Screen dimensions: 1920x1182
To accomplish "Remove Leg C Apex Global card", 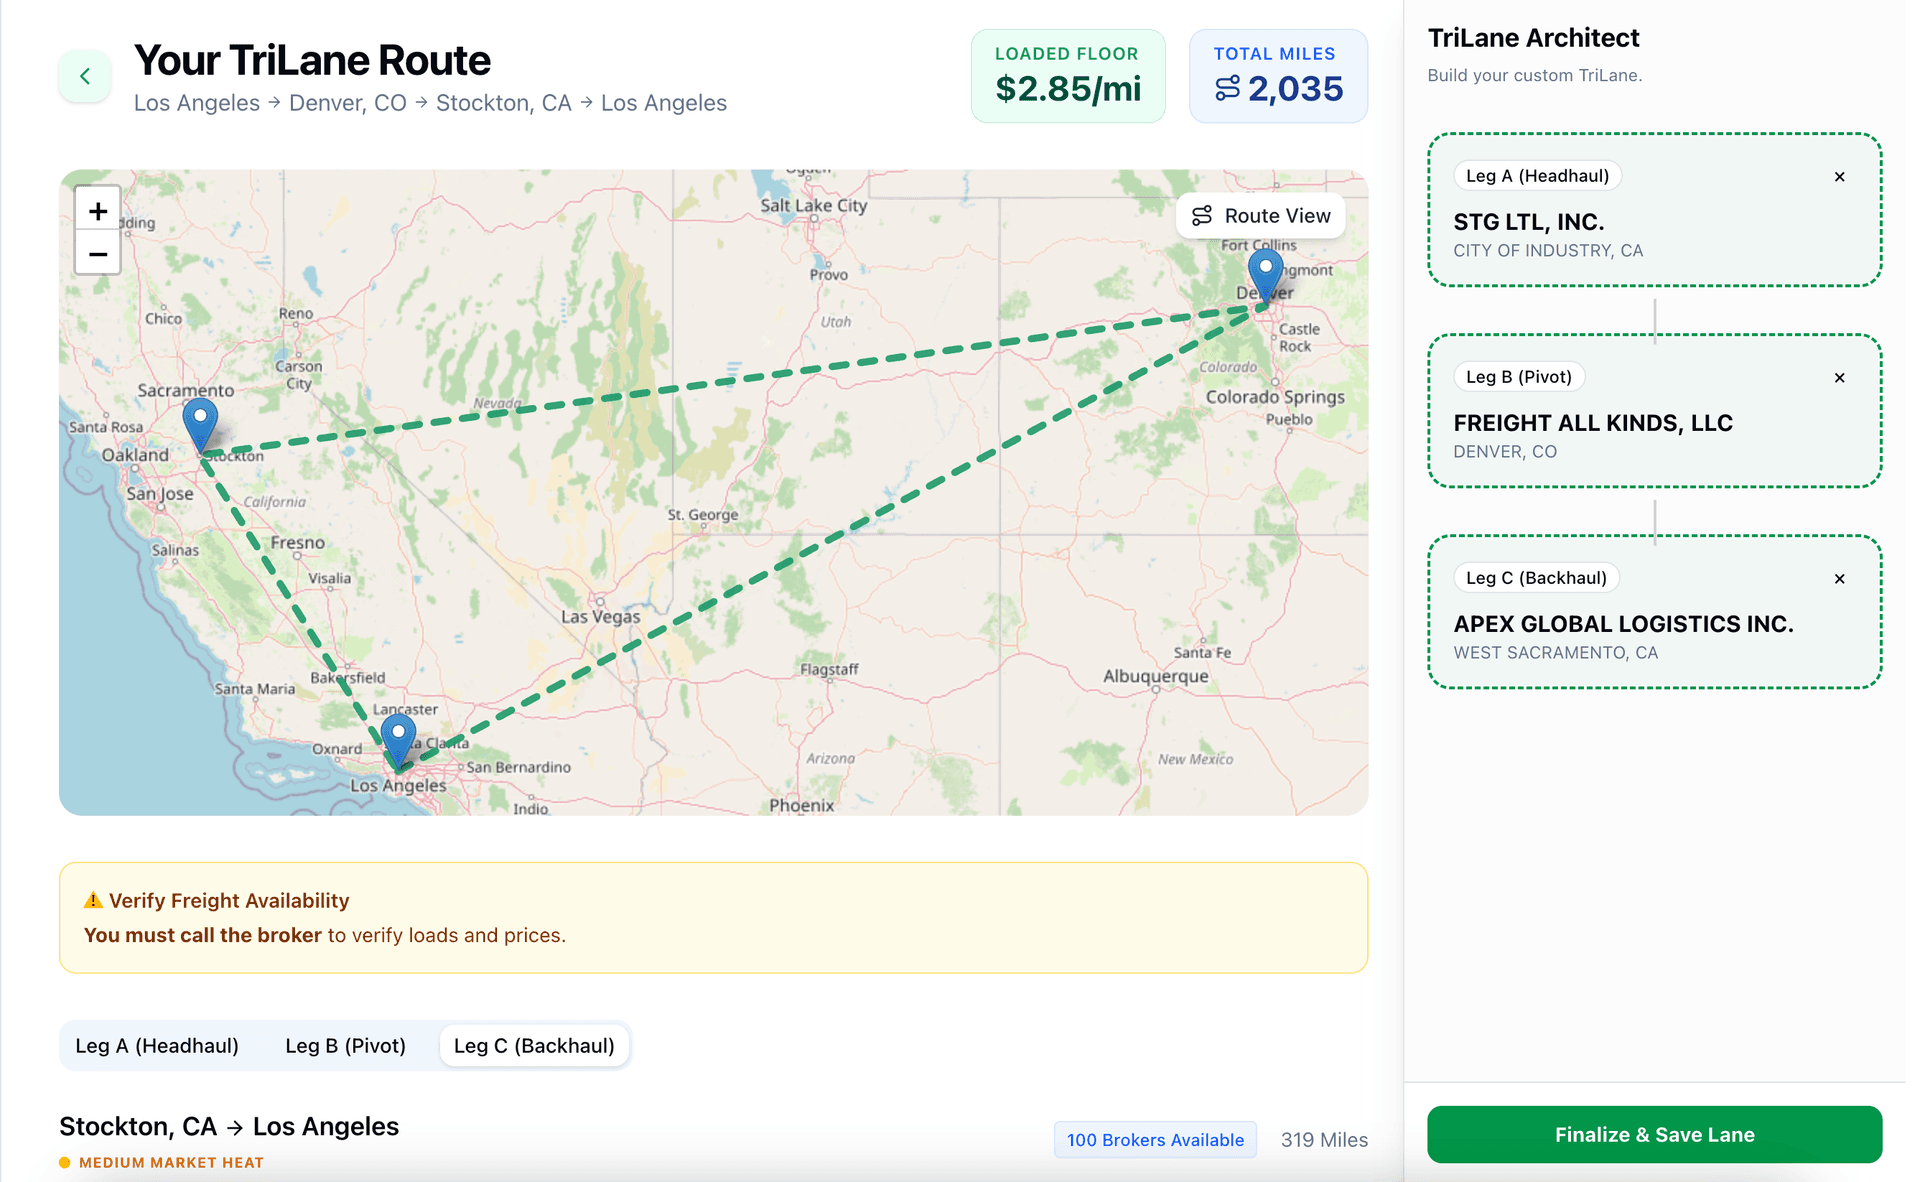I will pos(1839,579).
